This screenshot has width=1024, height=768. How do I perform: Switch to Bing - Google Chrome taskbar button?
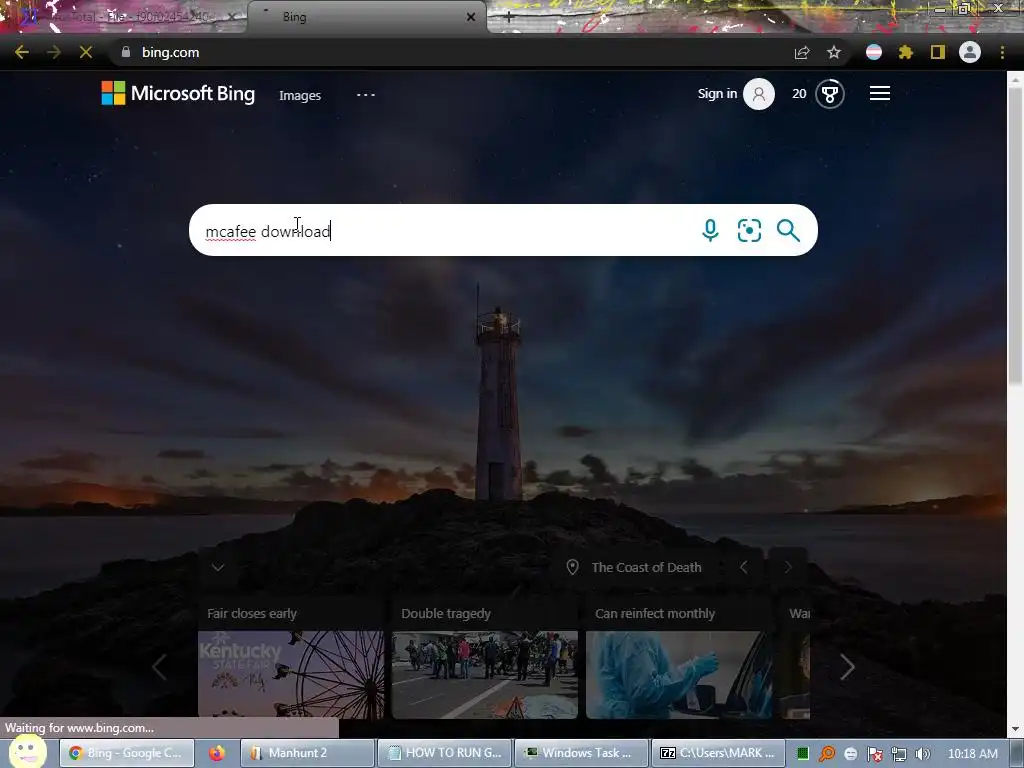(x=127, y=753)
